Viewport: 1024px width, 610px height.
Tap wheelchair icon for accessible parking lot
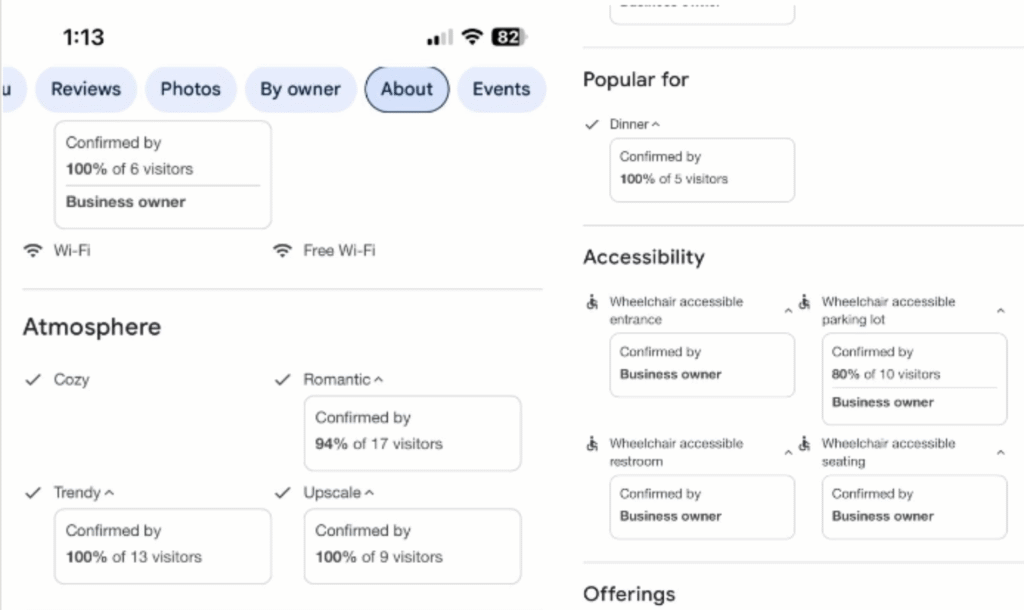tap(805, 302)
